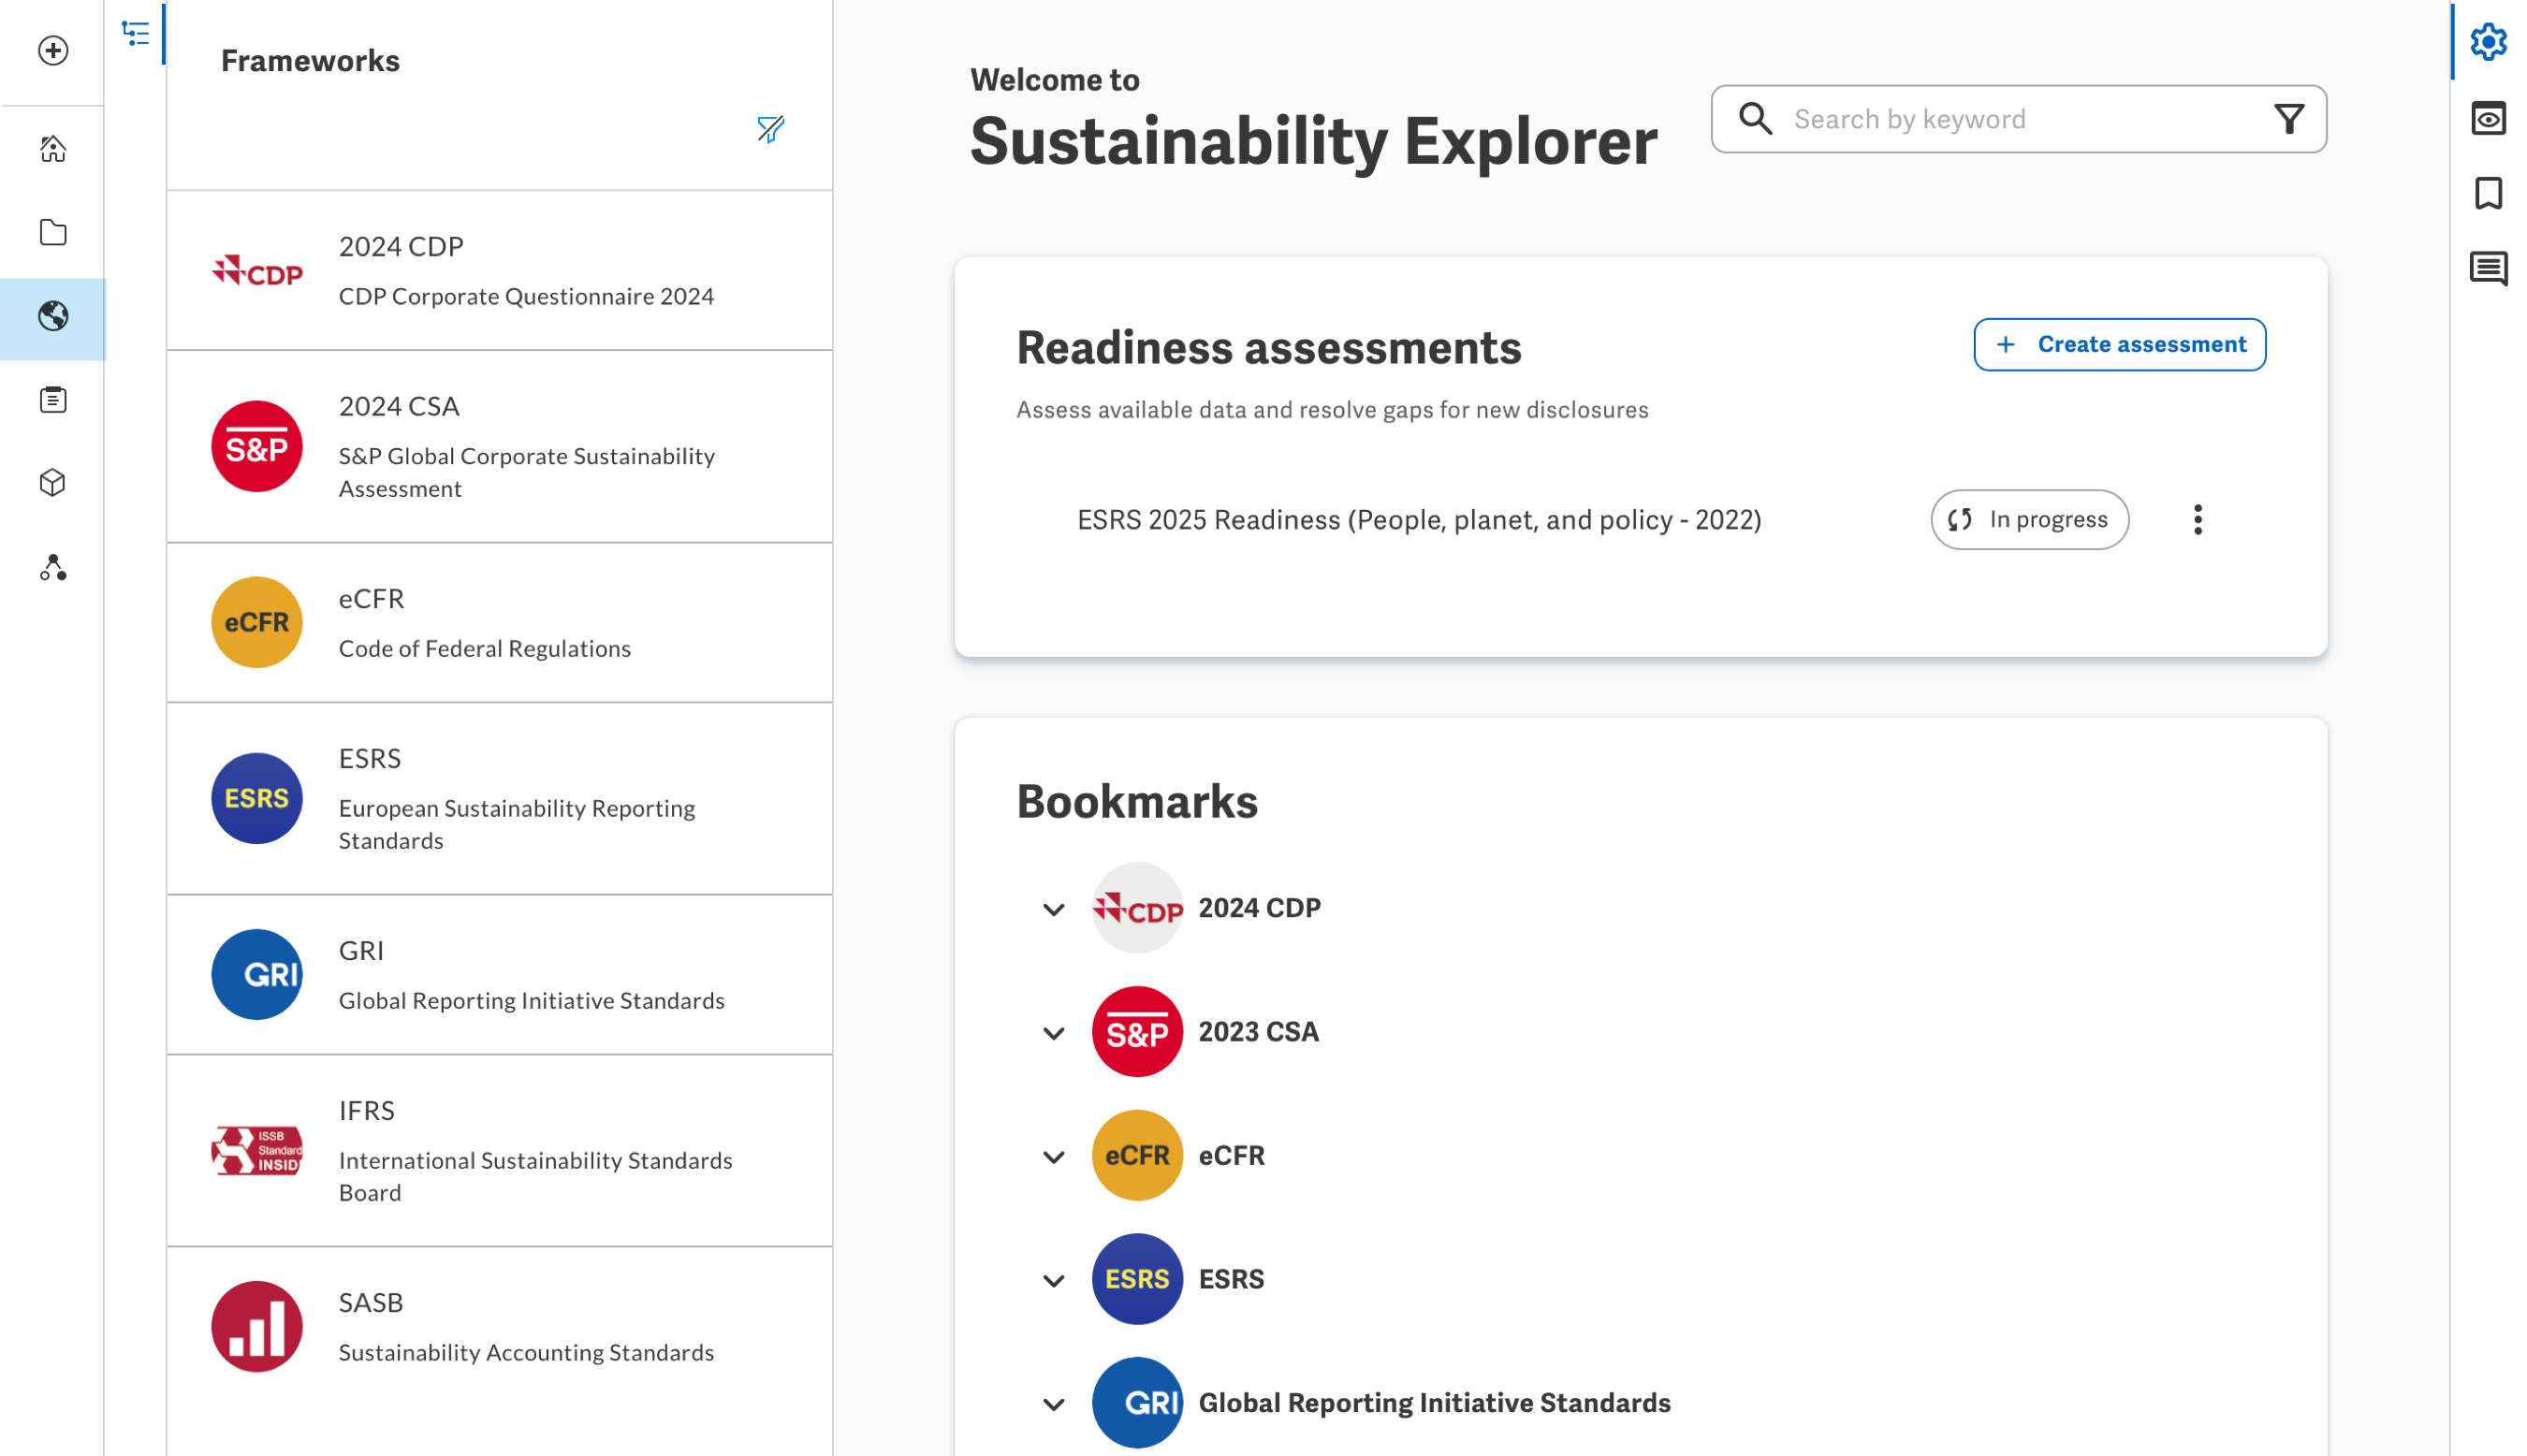Open the bookmarks panel on the right

[2489, 194]
